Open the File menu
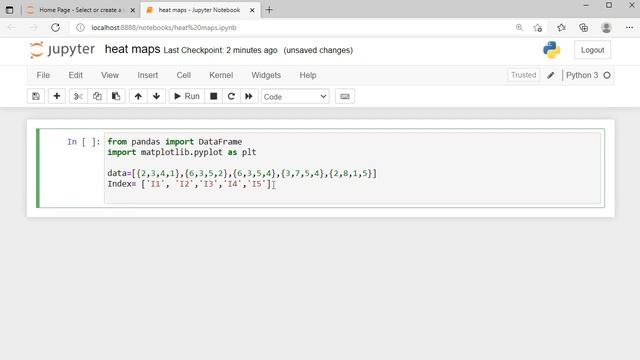This screenshot has height=360, width=640. coord(43,75)
